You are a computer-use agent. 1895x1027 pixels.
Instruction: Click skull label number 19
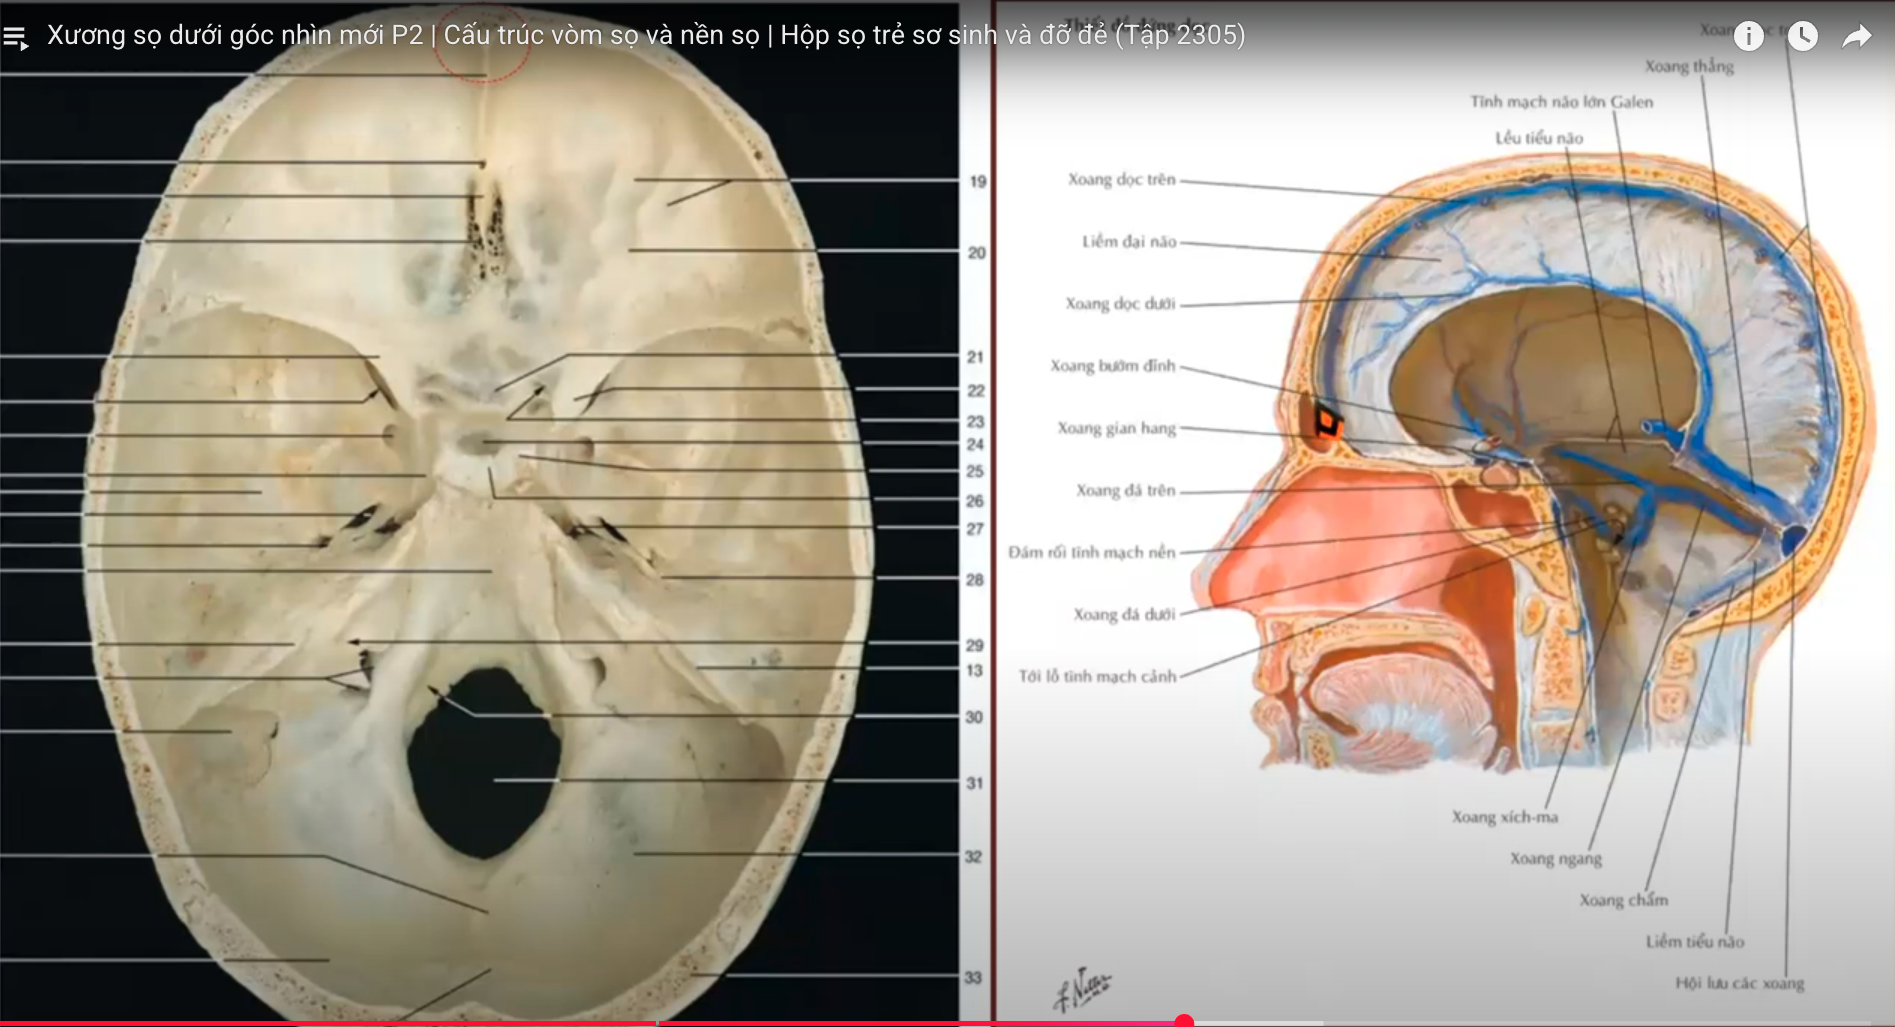[x=977, y=181]
